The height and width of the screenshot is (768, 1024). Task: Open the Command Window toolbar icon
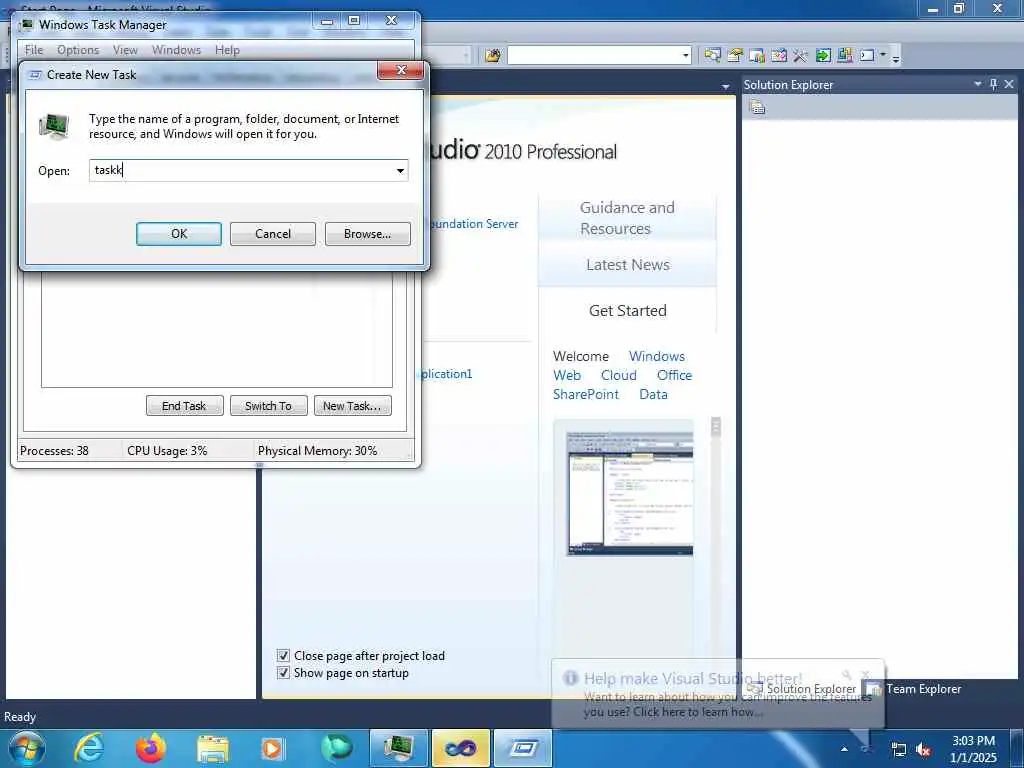[867, 56]
